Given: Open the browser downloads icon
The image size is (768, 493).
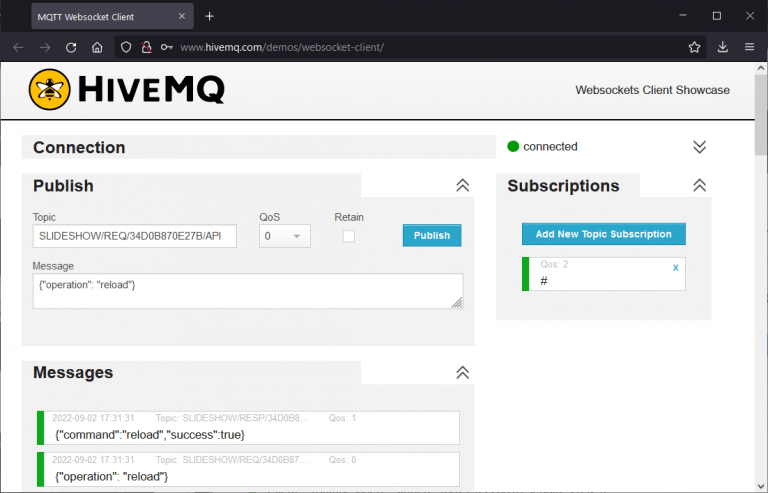Looking at the screenshot, I should [723, 47].
